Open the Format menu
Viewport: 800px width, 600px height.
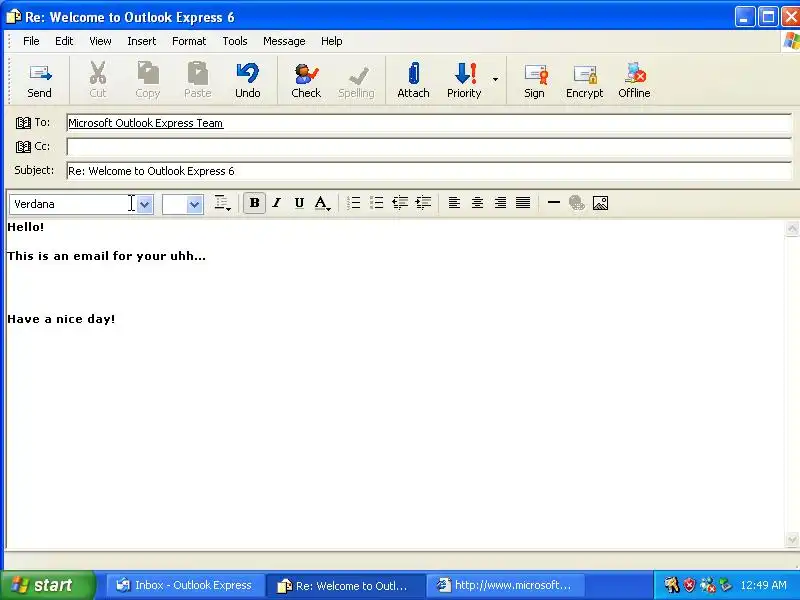pyautogui.click(x=189, y=41)
